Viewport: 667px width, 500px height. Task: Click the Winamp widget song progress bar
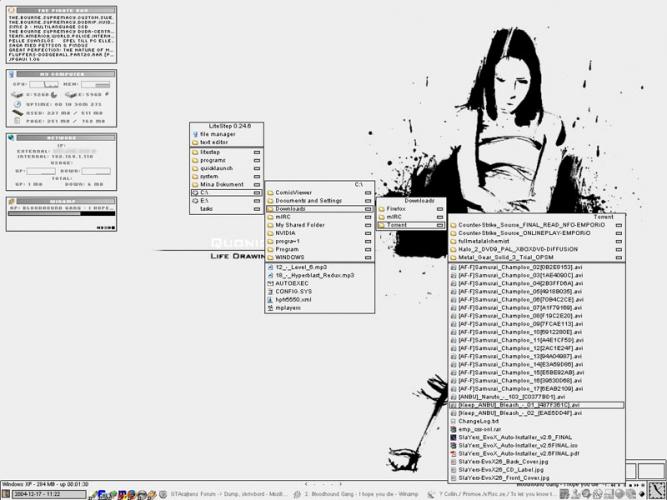(x=62, y=214)
